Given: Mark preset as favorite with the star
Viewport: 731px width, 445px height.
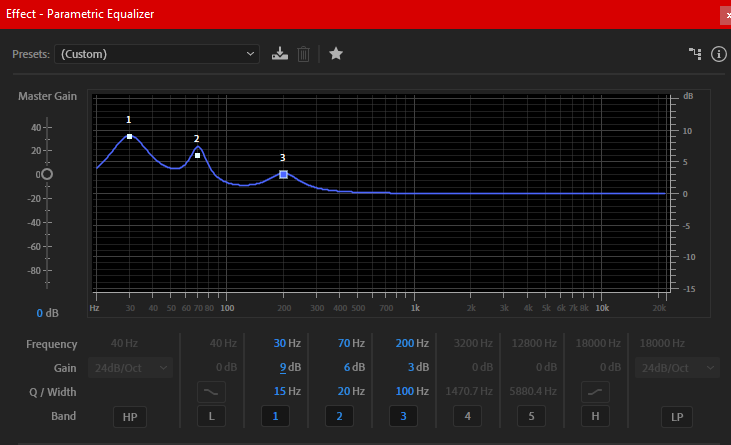Looking at the screenshot, I should [336, 54].
